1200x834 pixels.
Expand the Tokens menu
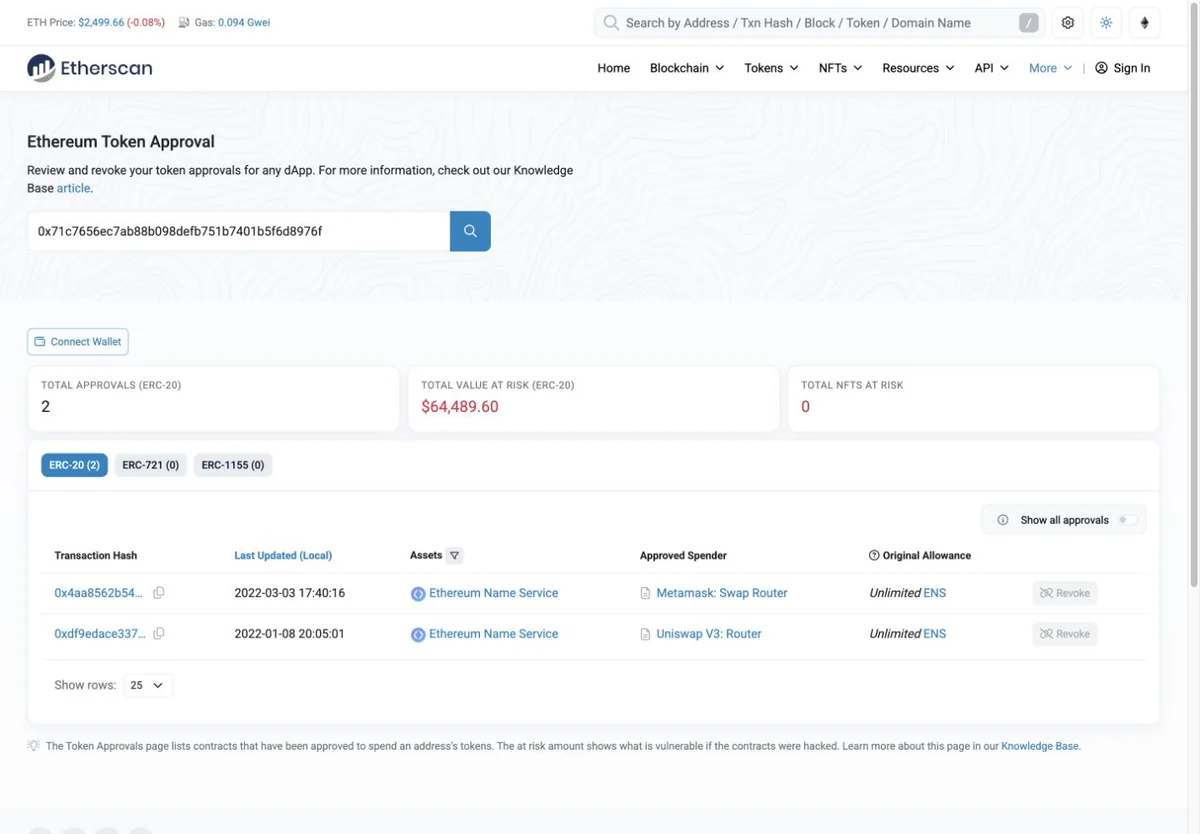tap(771, 68)
